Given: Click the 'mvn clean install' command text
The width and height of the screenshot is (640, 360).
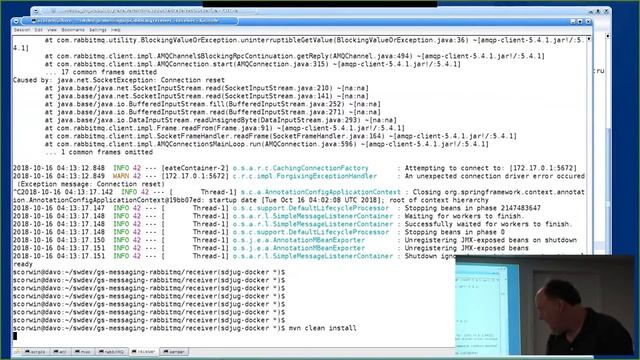Looking at the screenshot, I should 322,328.
